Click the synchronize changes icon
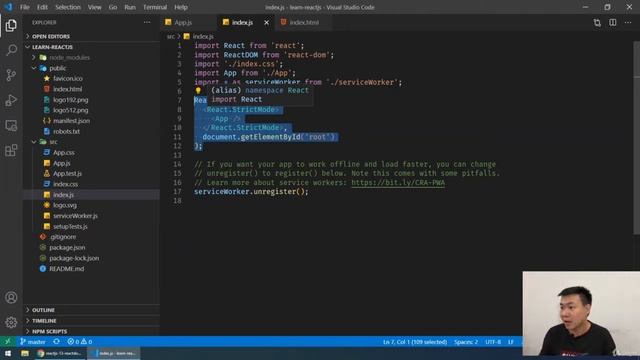The image size is (640, 360). point(56,342)
